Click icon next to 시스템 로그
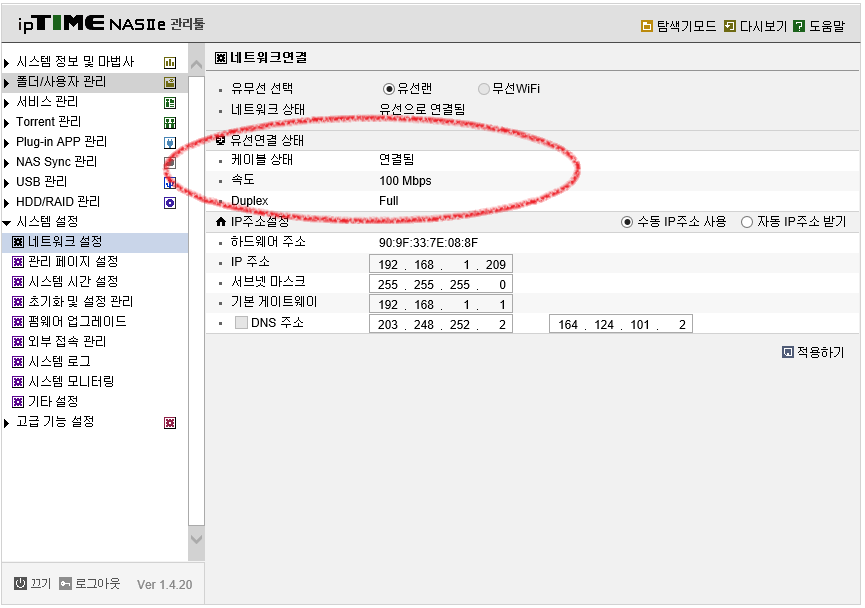Screen dimensions: 865x608 18,362
